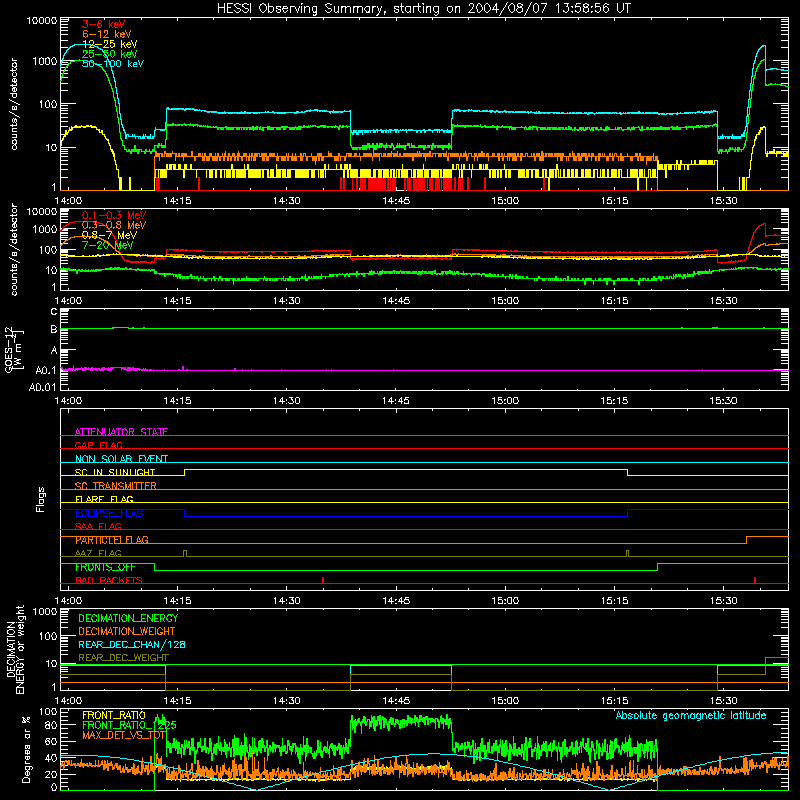
Task: Select the ECLIPSE_FLAG label
Action: pyautogui.click(x=109, y=513)
